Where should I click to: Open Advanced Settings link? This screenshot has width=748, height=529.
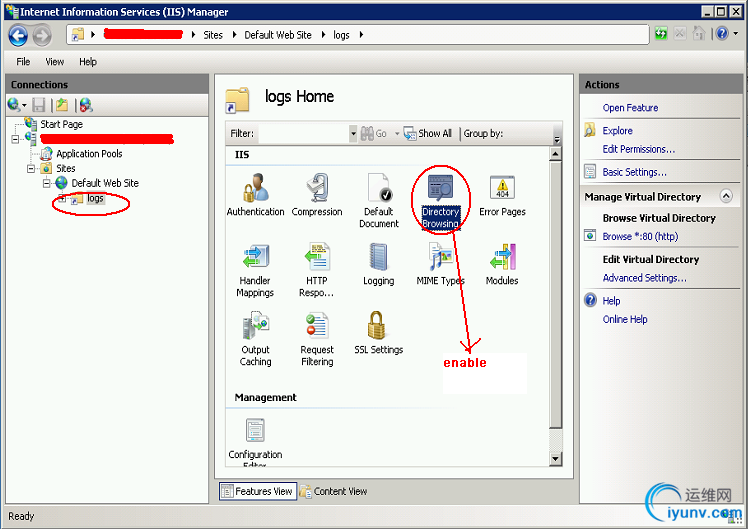644,278
